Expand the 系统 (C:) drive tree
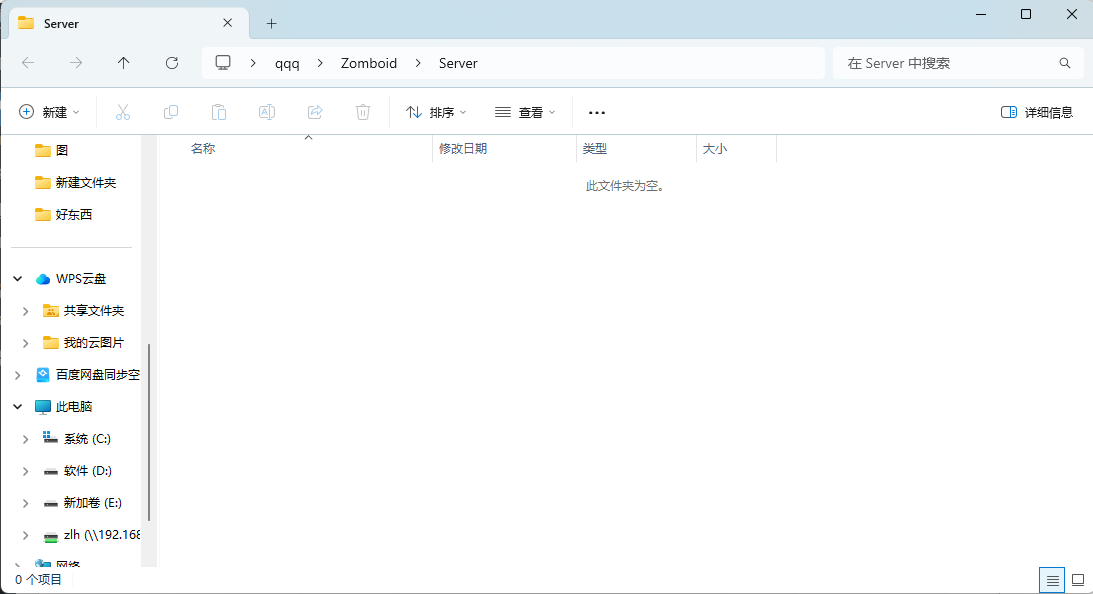Image resolution: width=1093 pixels, height=594 pixels. (25, 439)
